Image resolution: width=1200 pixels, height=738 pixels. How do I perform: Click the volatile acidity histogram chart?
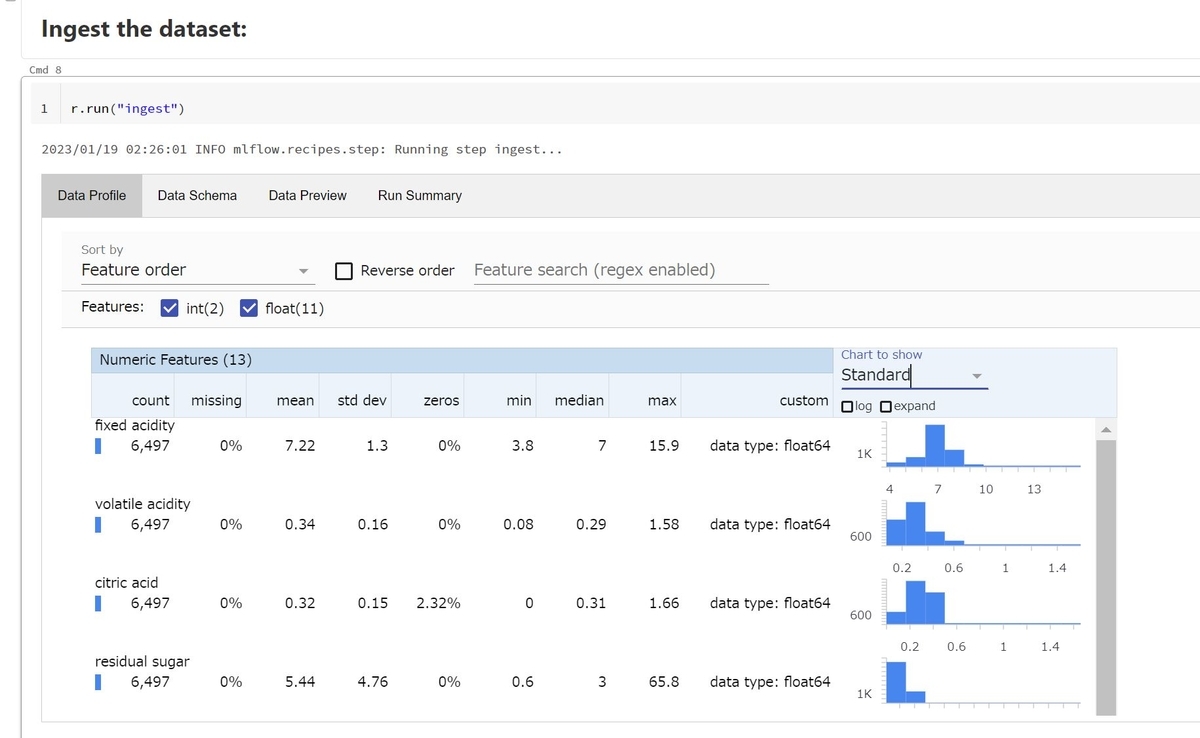click(x=982, y=525)
